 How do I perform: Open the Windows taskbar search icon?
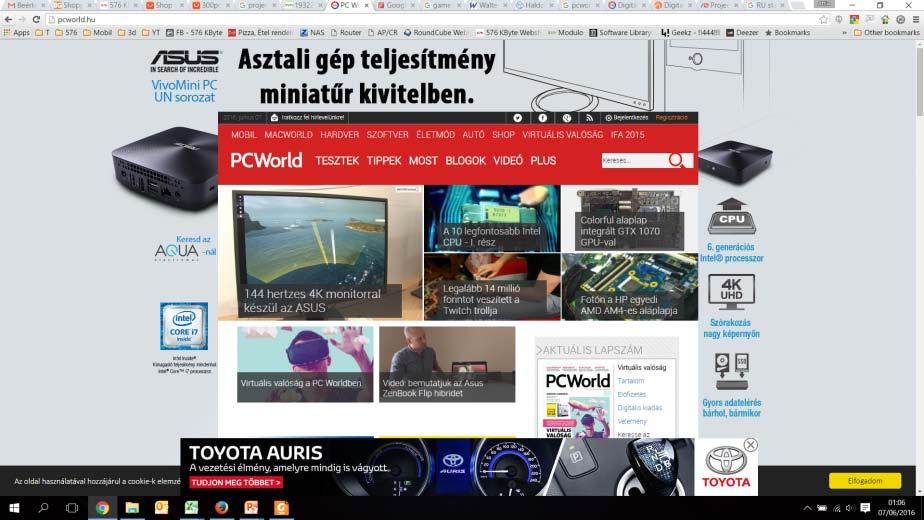coord(43,508)
